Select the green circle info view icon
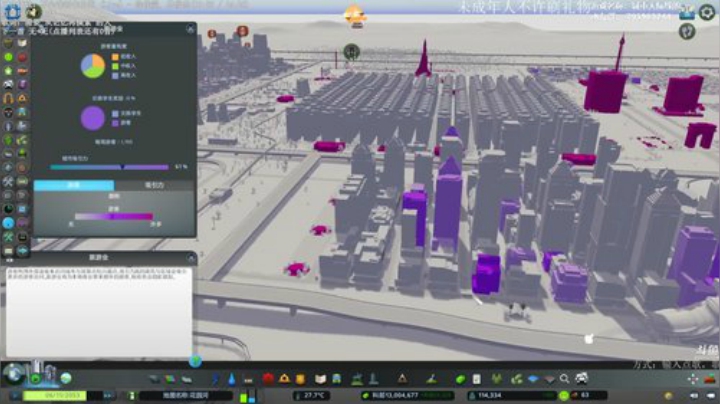720x404 pixels. click(8, 57)
